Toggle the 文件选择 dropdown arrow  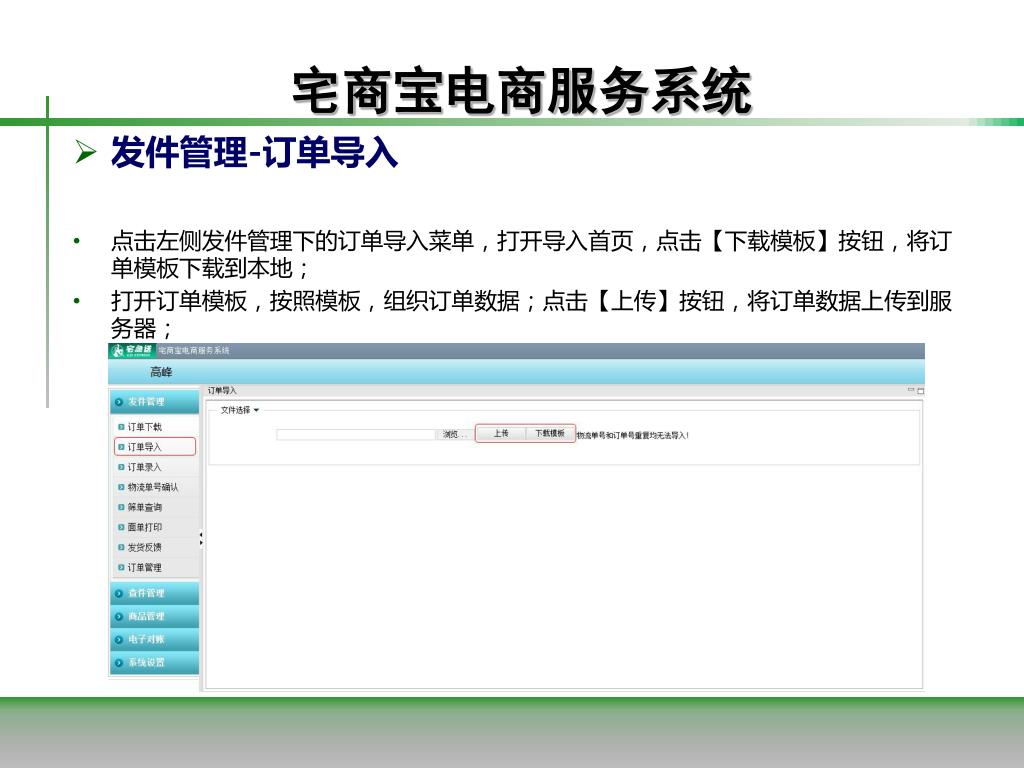click(256, 410)
